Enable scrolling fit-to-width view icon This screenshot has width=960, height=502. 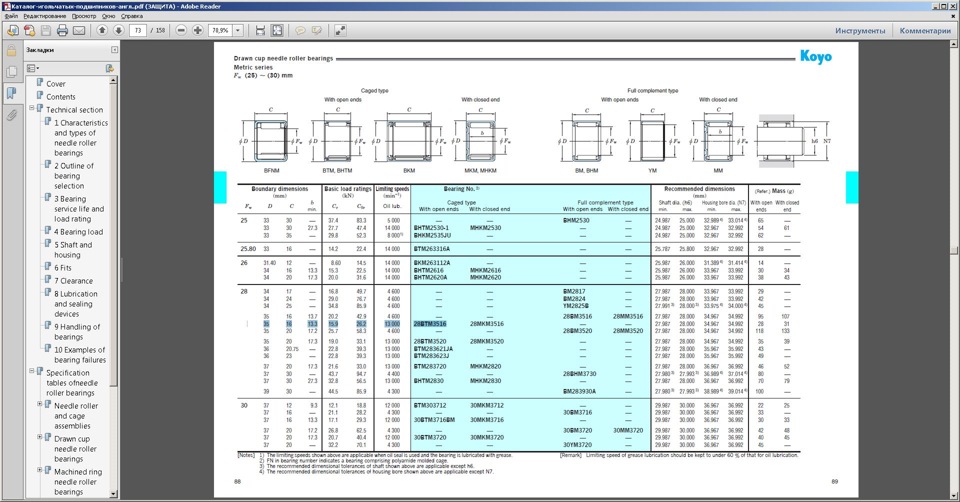(x=261, y=30)
